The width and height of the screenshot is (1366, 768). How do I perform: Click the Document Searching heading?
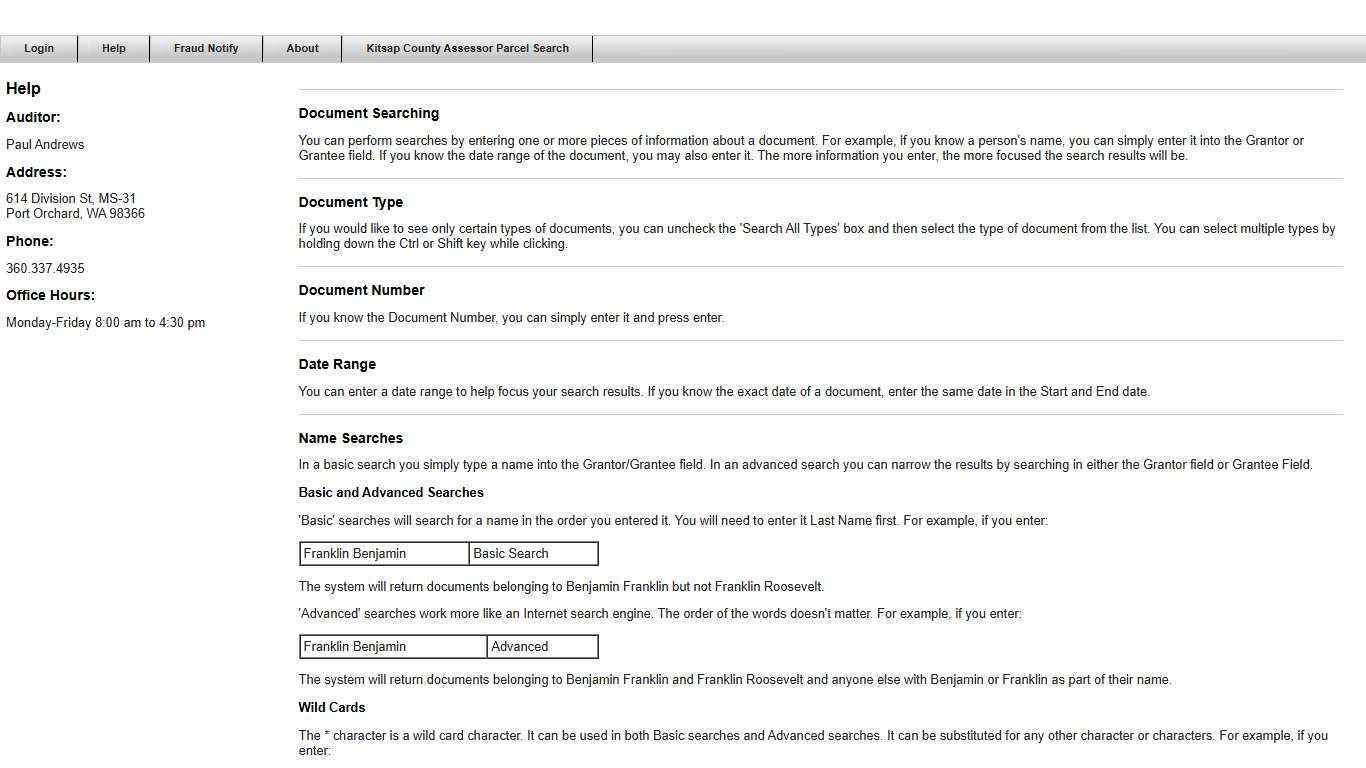coord(368,114)
